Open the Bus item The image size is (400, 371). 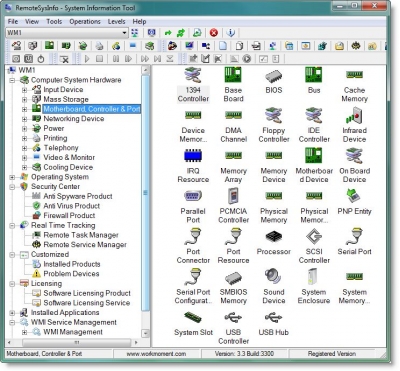(314, 81)
